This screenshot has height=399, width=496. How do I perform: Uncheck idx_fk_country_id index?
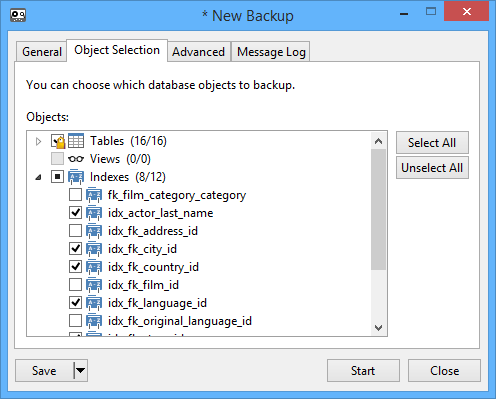coord(75,267)
